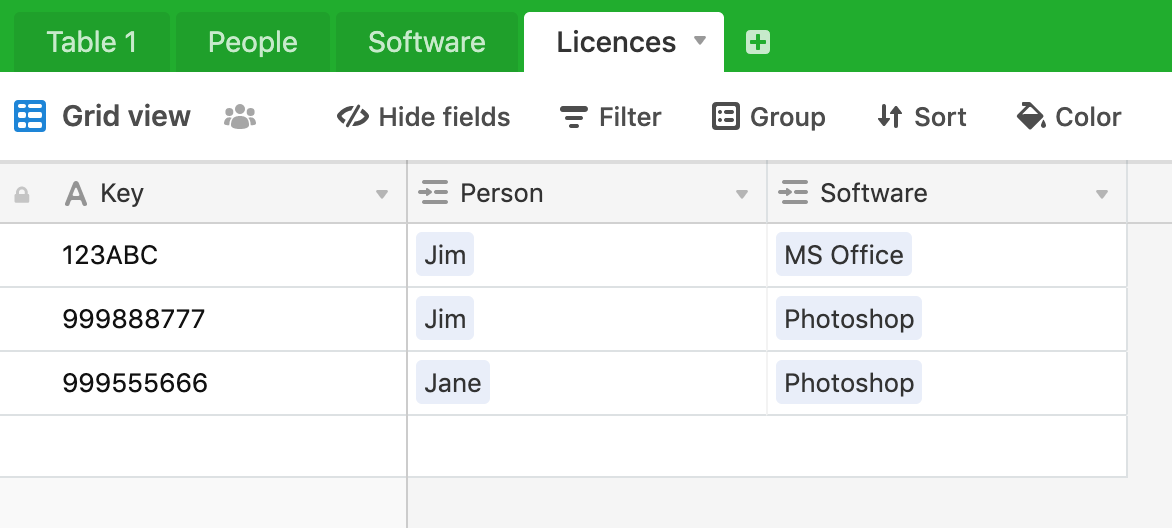Image resolution: width=1172 pixels, height=528 pixels.
Task: Click the lock icon in Key header
Action: pos(22,194)
